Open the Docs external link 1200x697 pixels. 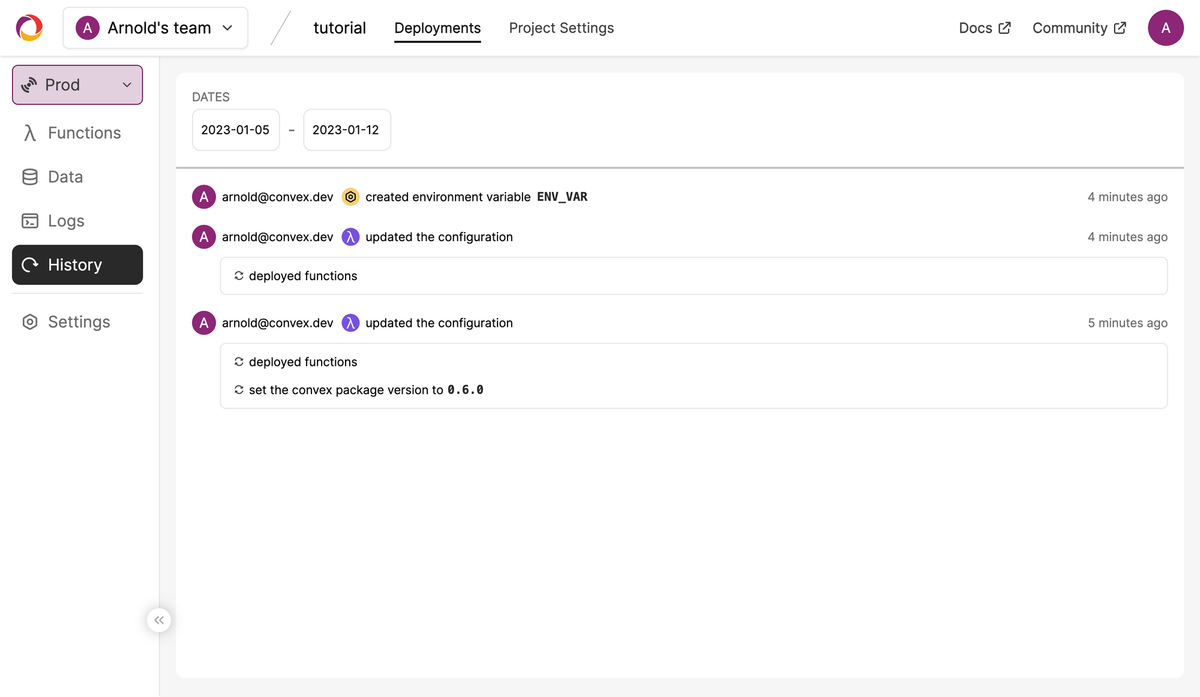(x=983, y=28)
